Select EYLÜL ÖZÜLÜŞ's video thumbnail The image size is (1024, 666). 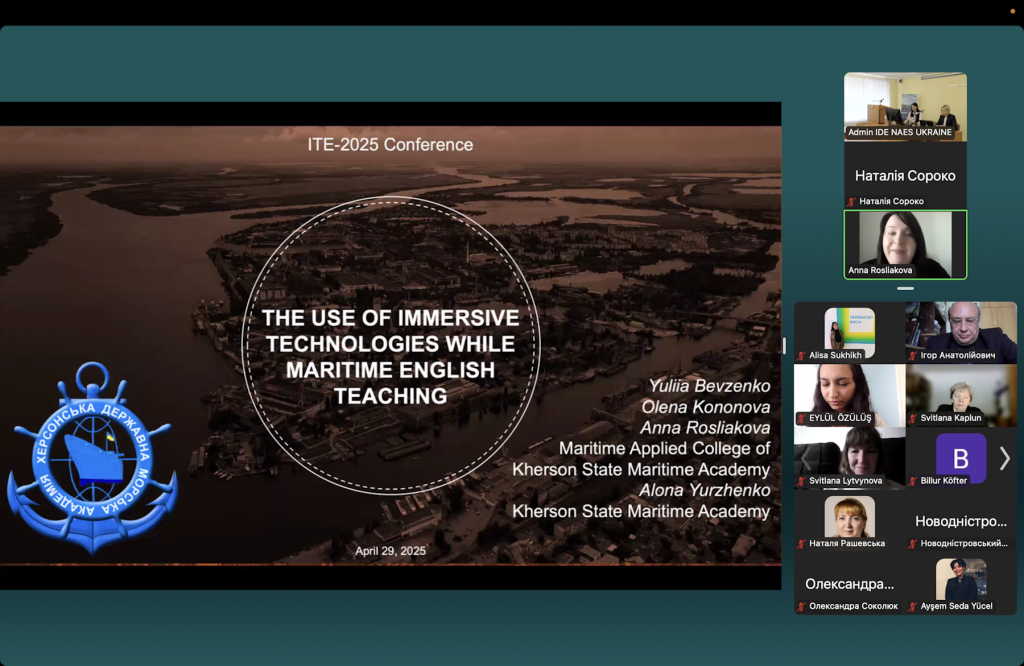pos(850,395)
